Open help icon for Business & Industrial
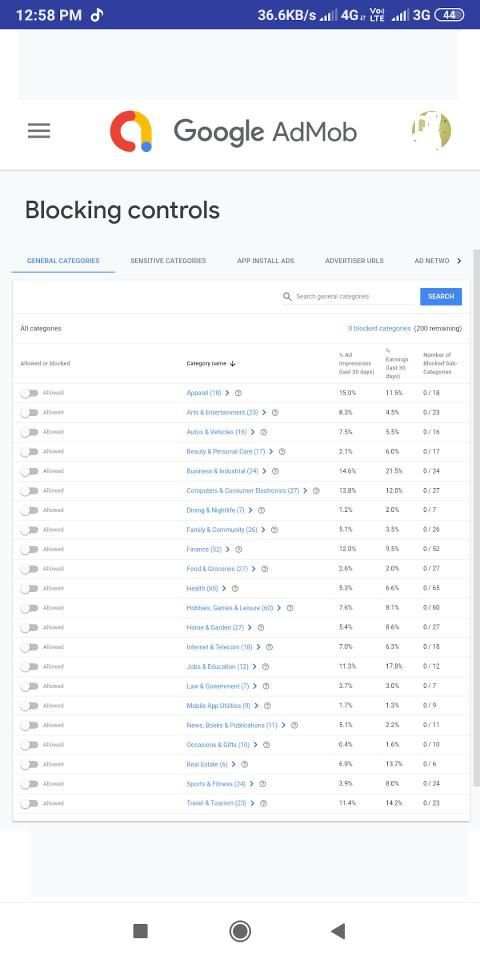The width and height of the screenshot is (480, 960). 276,471
